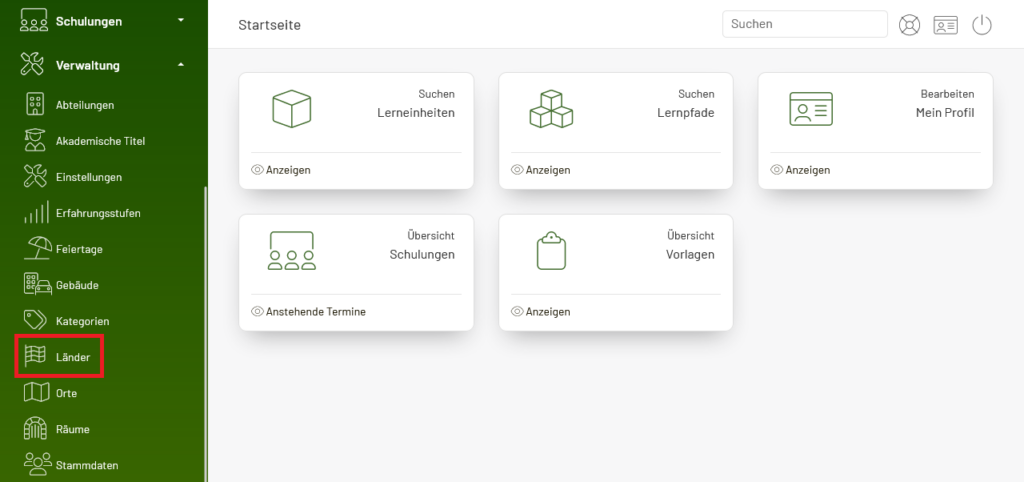Click the Schulungen classroom tile icon
The height and width of the screenshot is (482, 1024).
291,251
